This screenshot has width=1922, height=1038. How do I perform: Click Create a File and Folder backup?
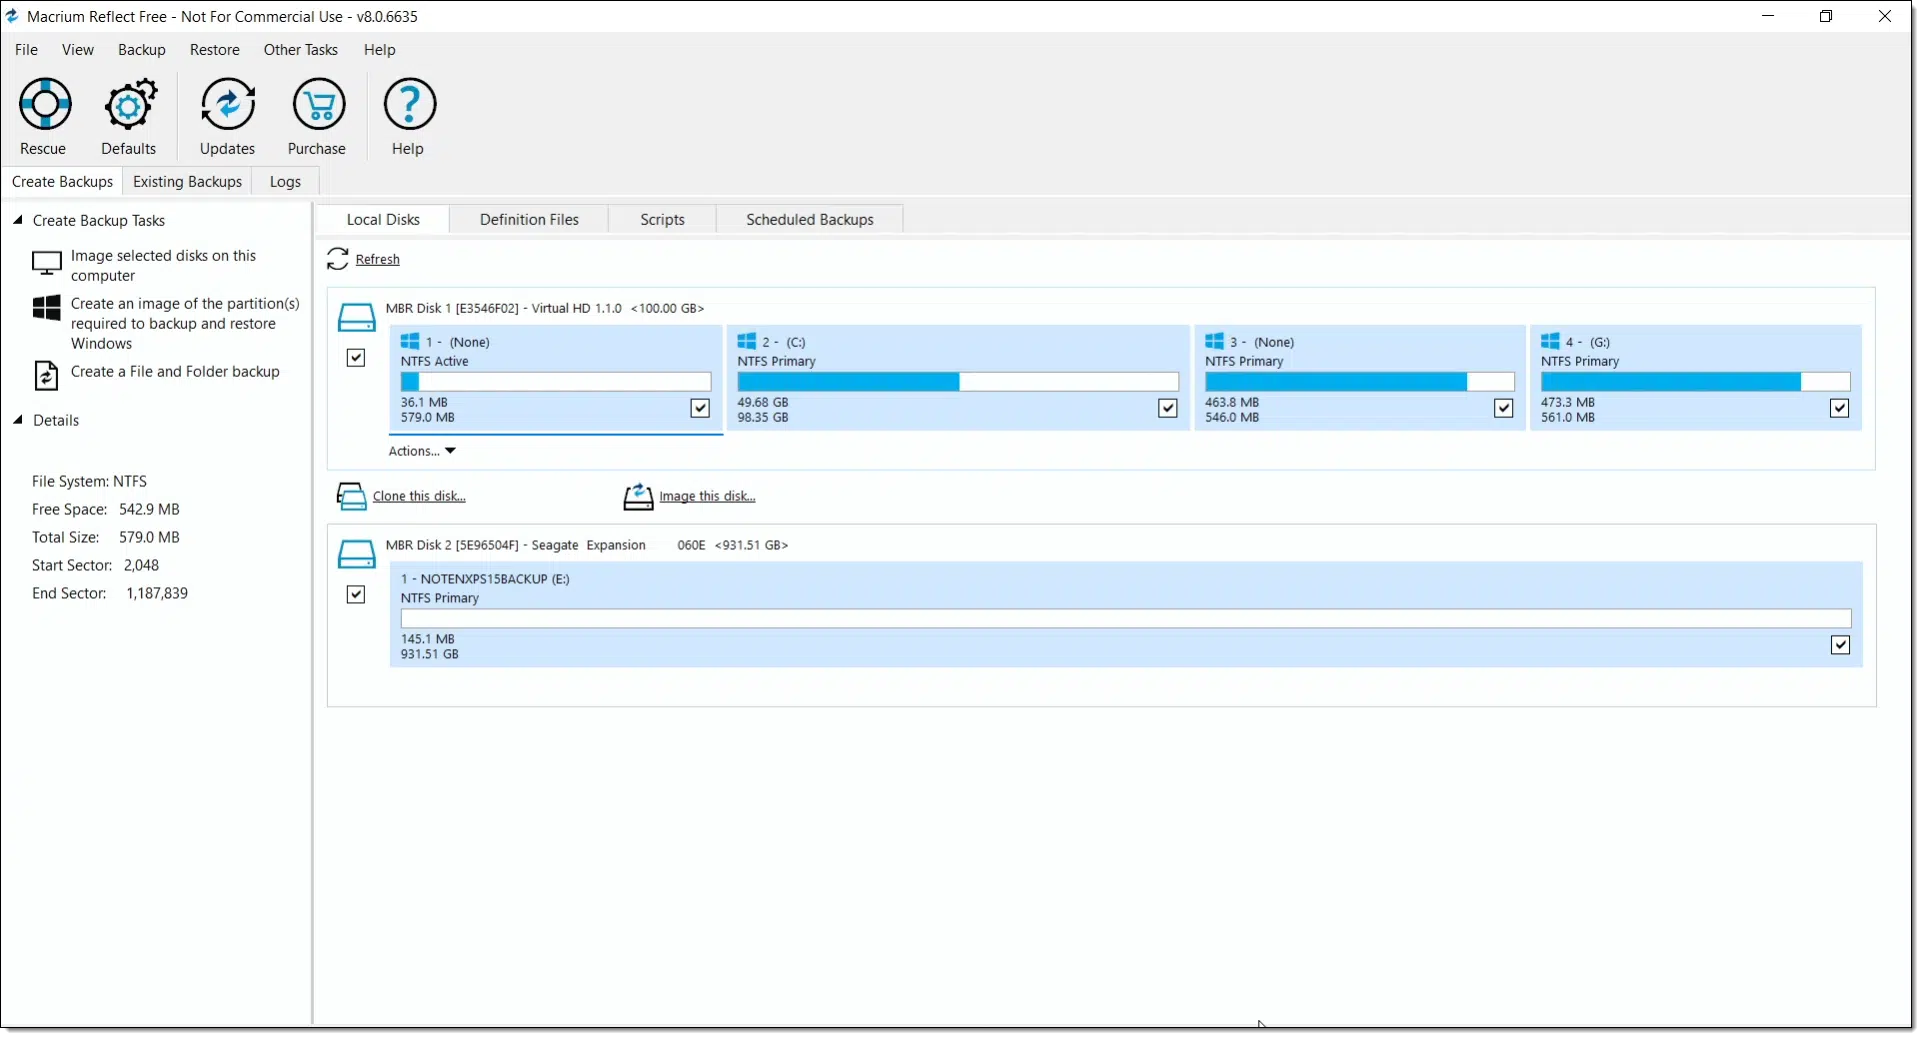[175, 372]
